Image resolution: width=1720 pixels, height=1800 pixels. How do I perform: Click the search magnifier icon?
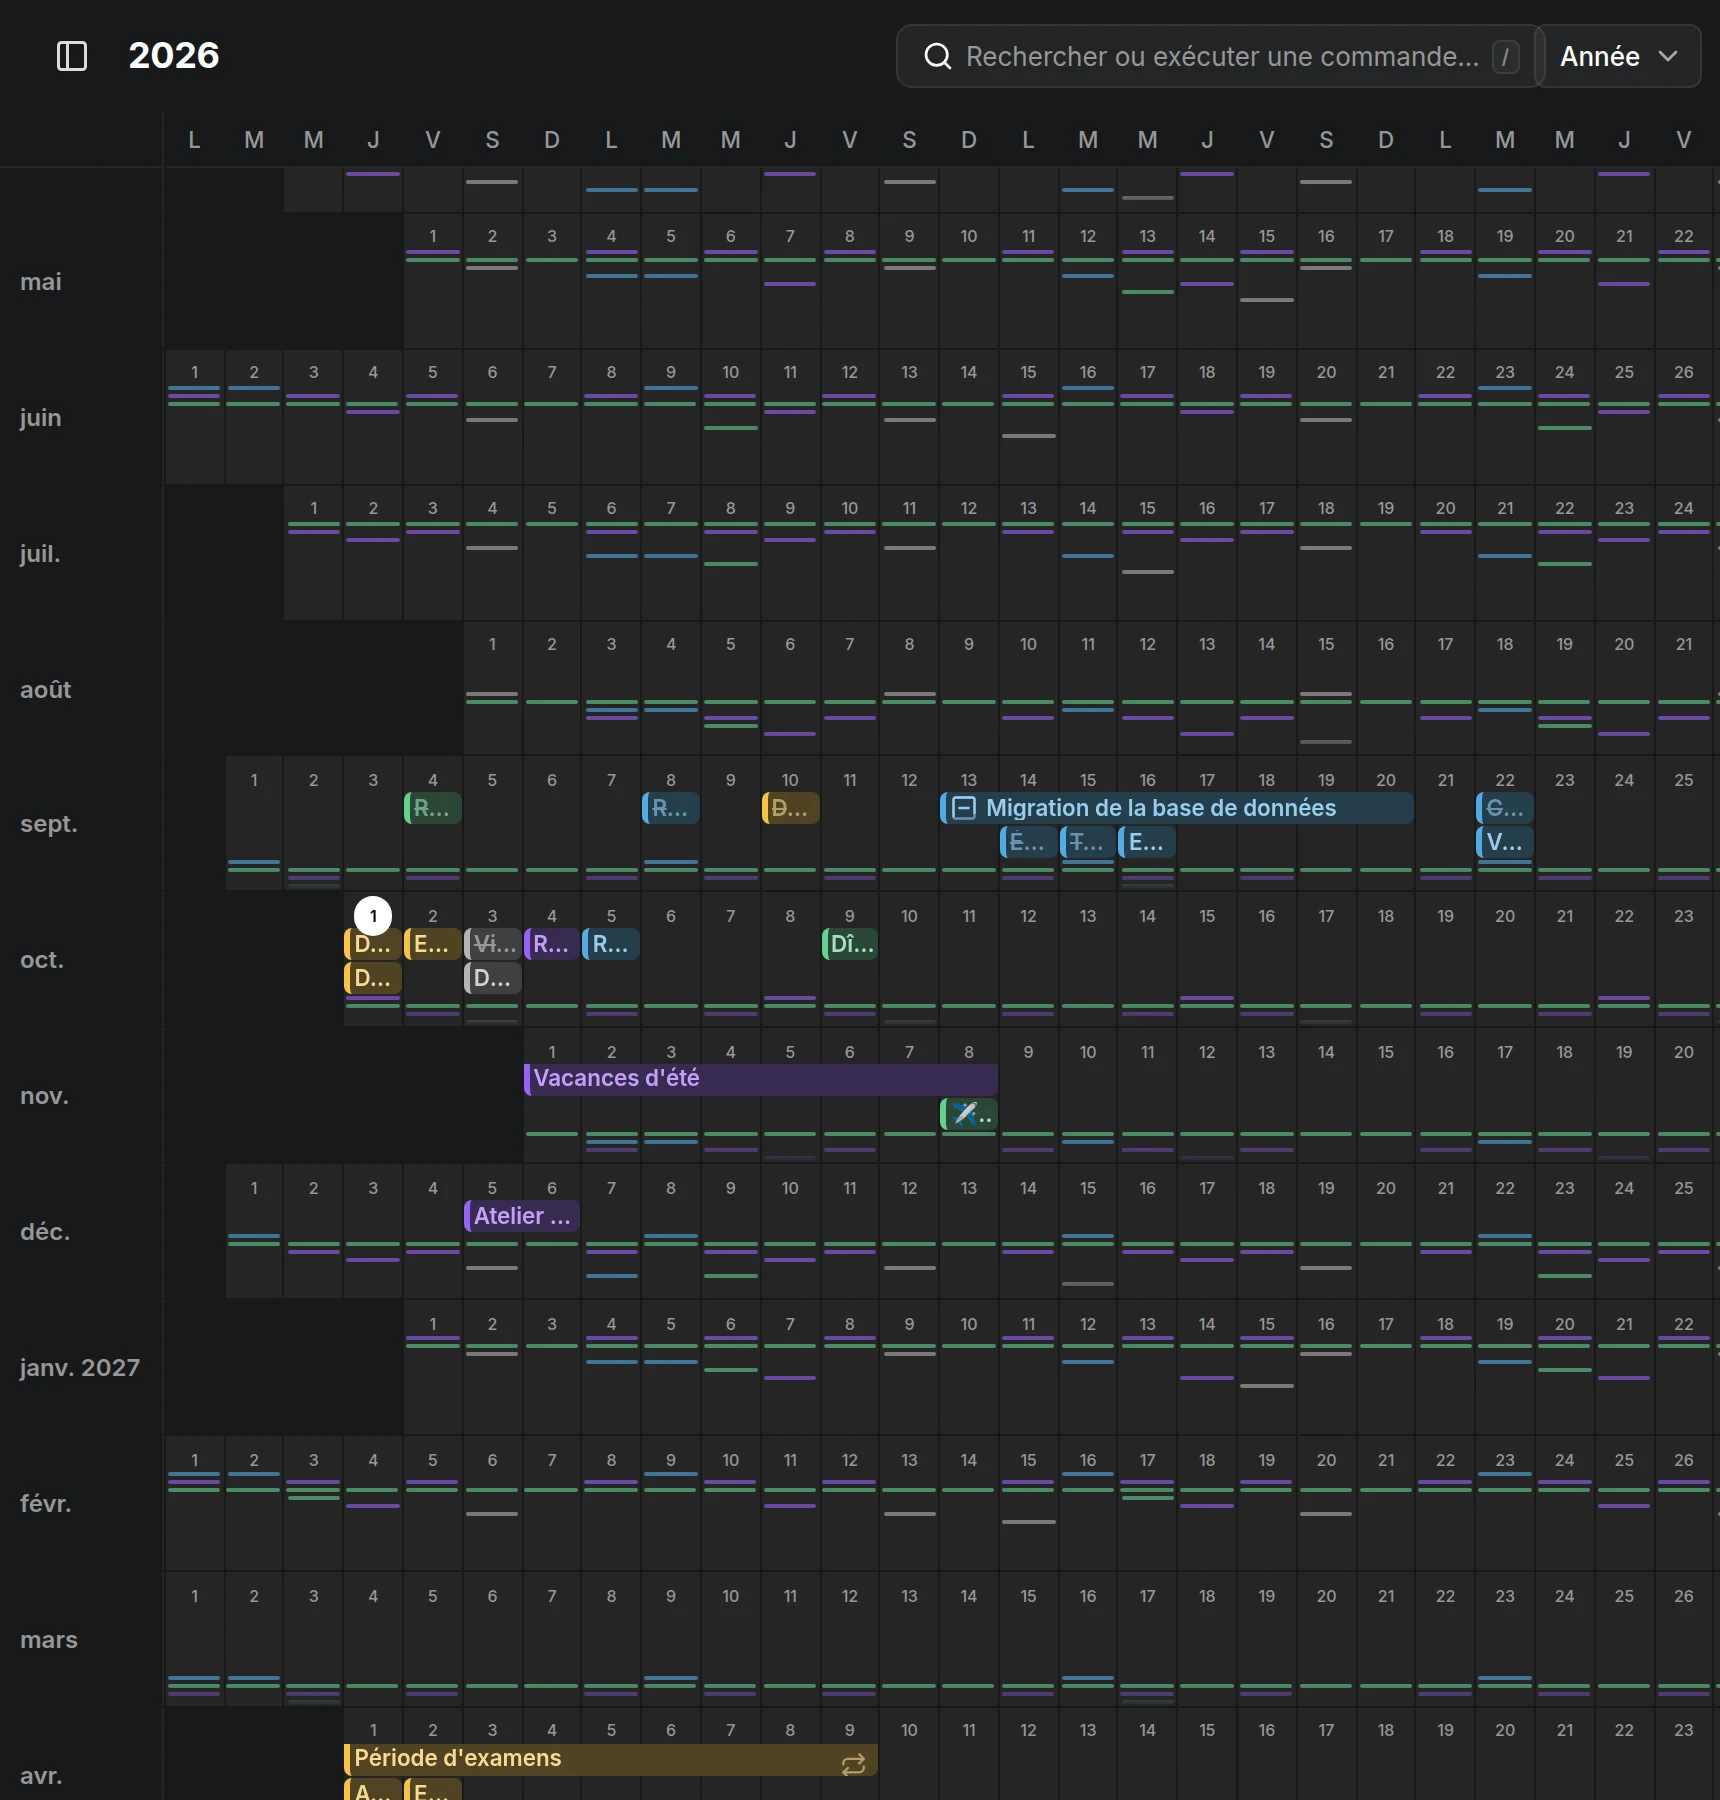(937, 56)
